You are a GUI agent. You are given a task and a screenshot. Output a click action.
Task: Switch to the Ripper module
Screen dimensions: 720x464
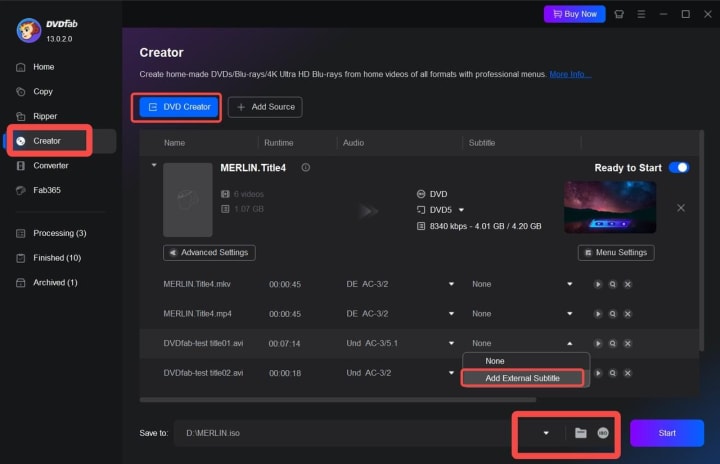45,116
